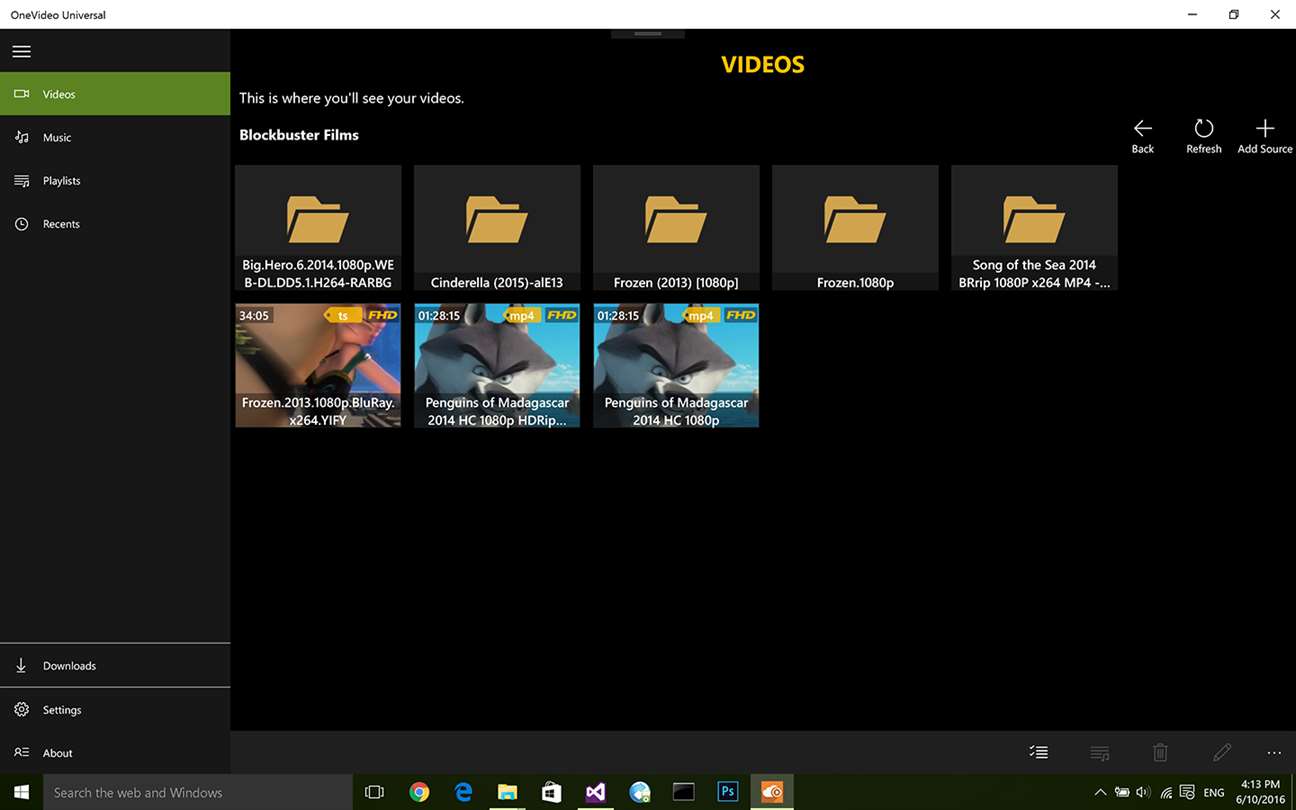The height and width of the screenshot is (810, 1296).
Task: Open Downloads in the sidebar
Action: [x=115, y=666]
